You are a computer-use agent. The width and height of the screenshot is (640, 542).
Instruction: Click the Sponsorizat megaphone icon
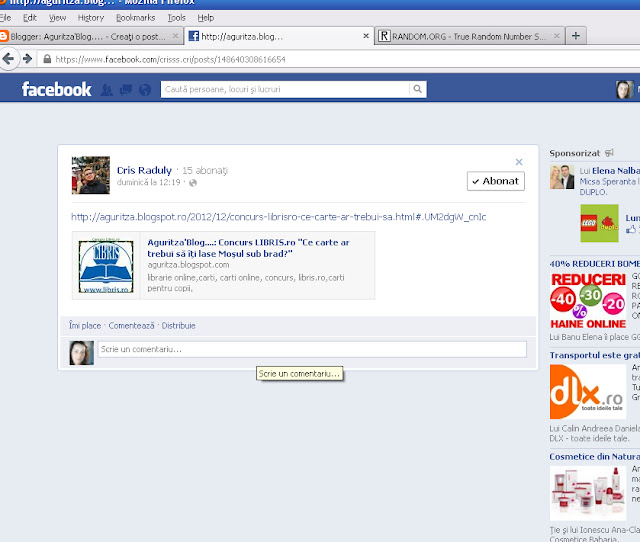(x=609, y=153)
